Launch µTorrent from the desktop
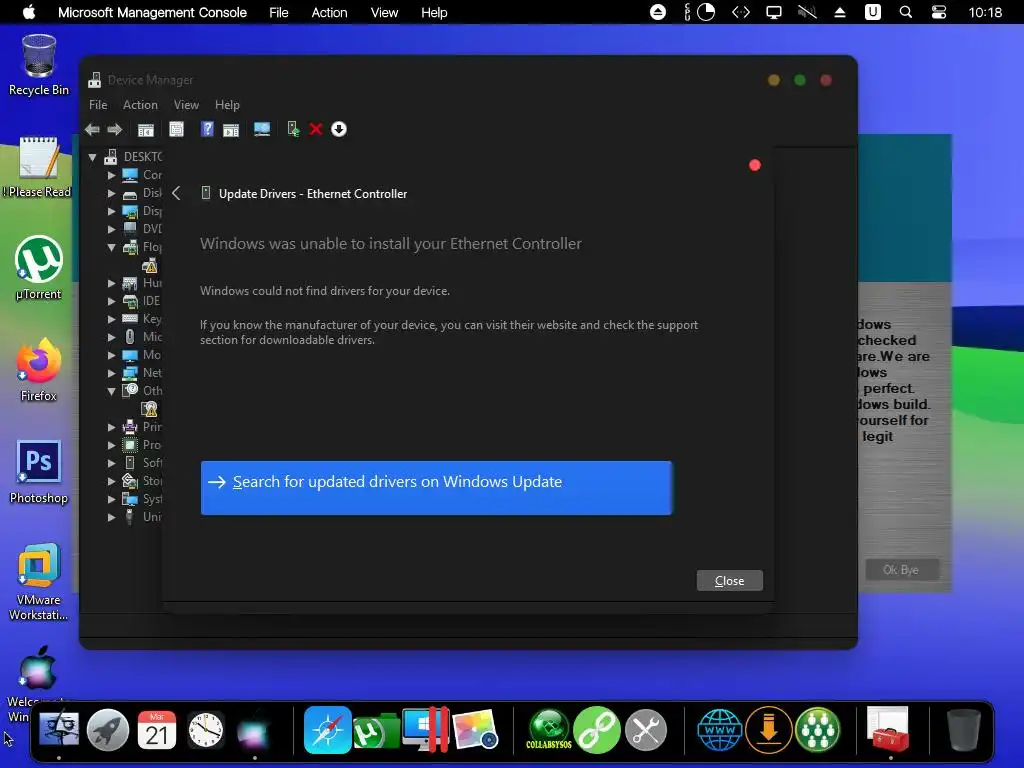Viewport: 1024px width, 768px height. [39, 268]
